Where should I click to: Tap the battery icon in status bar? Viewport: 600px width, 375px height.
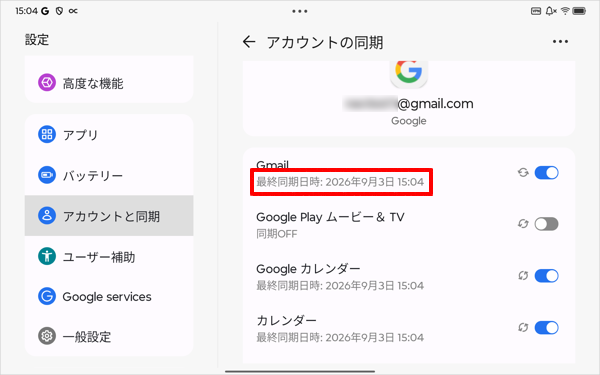(579, 11)
